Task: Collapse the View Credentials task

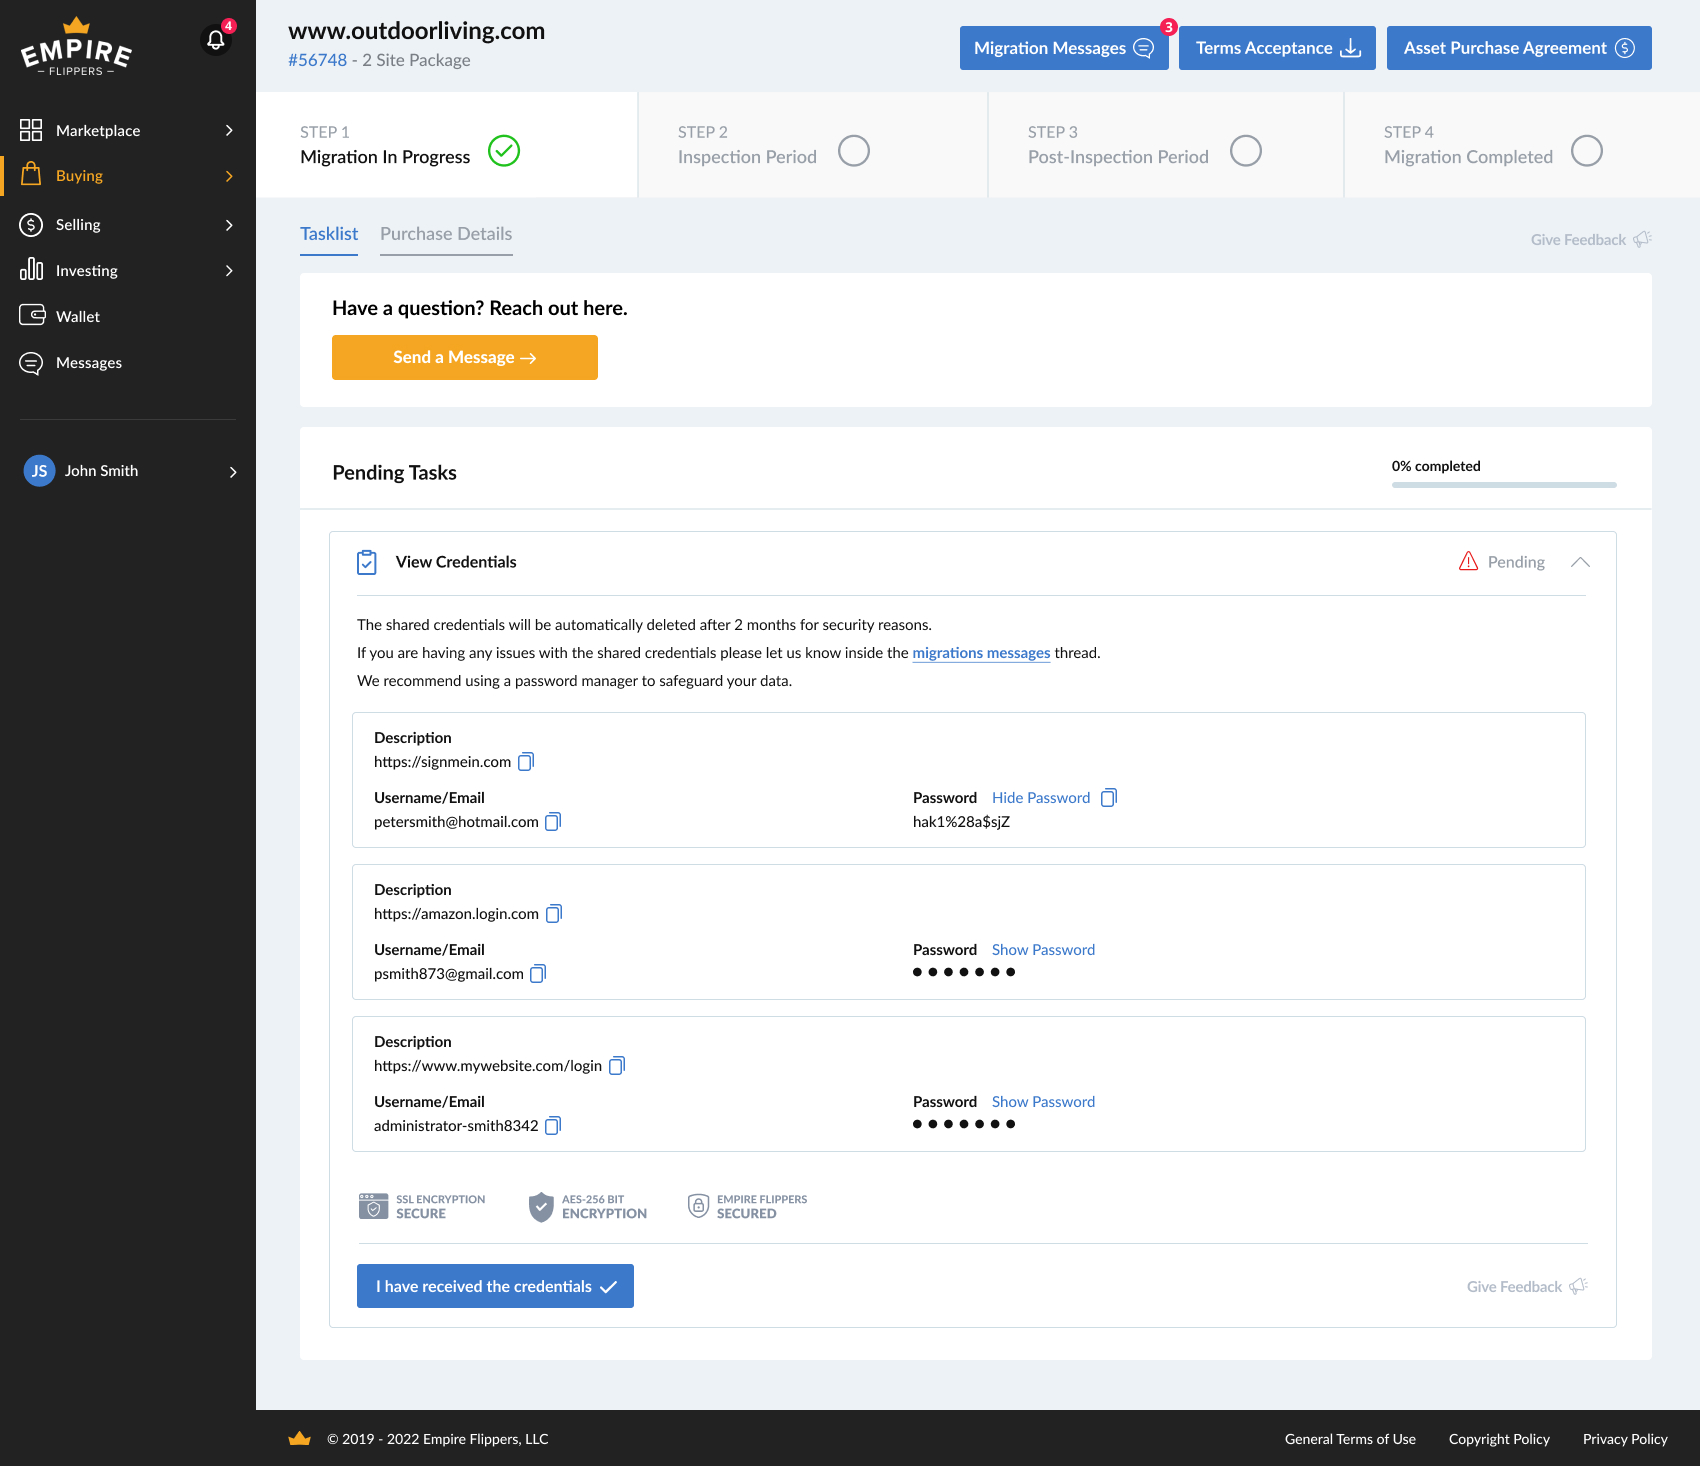Action: [x=1580, y=562]
